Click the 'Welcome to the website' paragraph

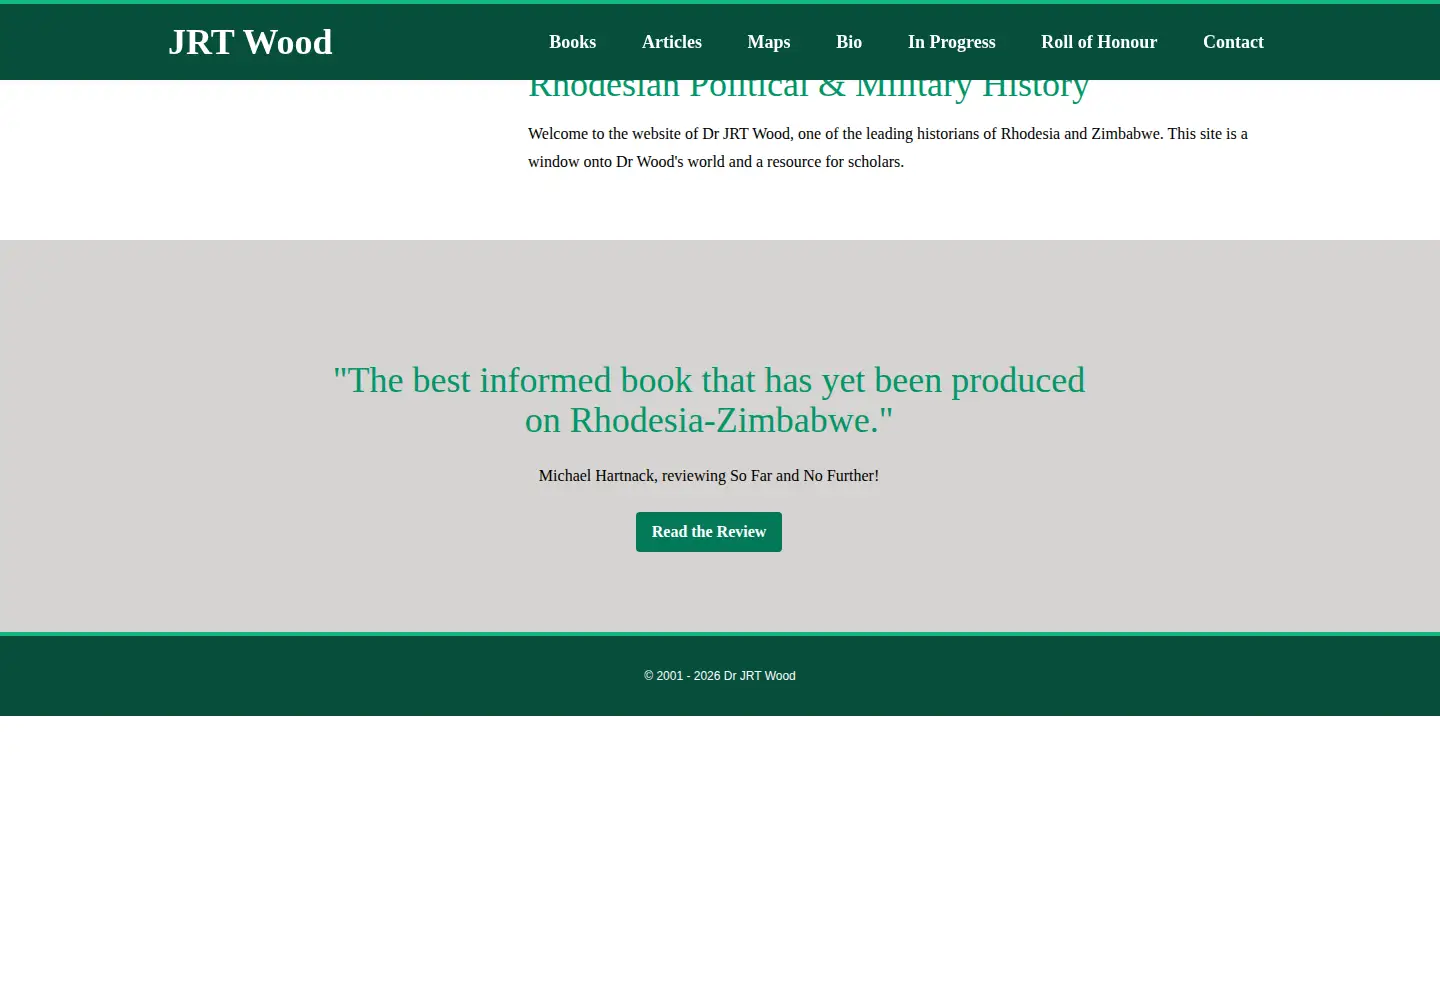coord(888,147)
